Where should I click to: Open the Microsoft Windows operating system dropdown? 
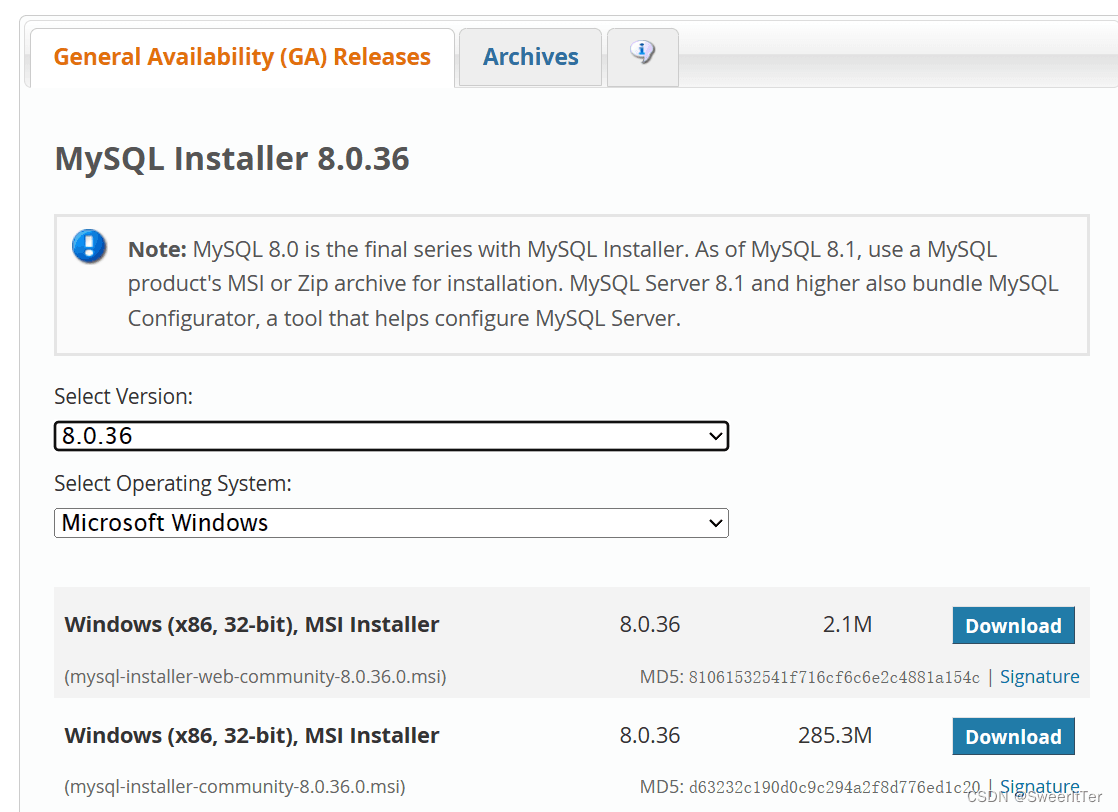click(391, 523)
